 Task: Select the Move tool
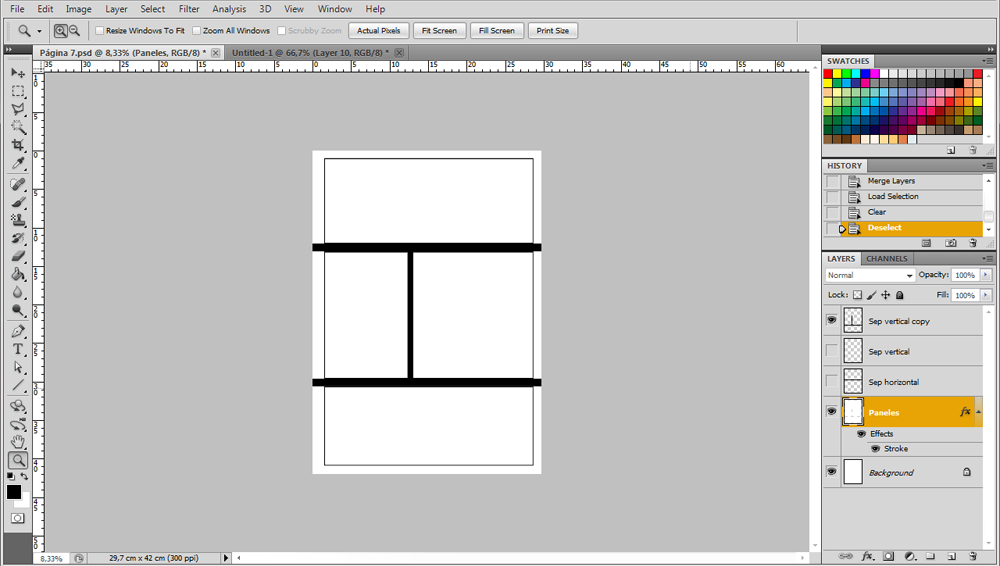coord(18,73)
